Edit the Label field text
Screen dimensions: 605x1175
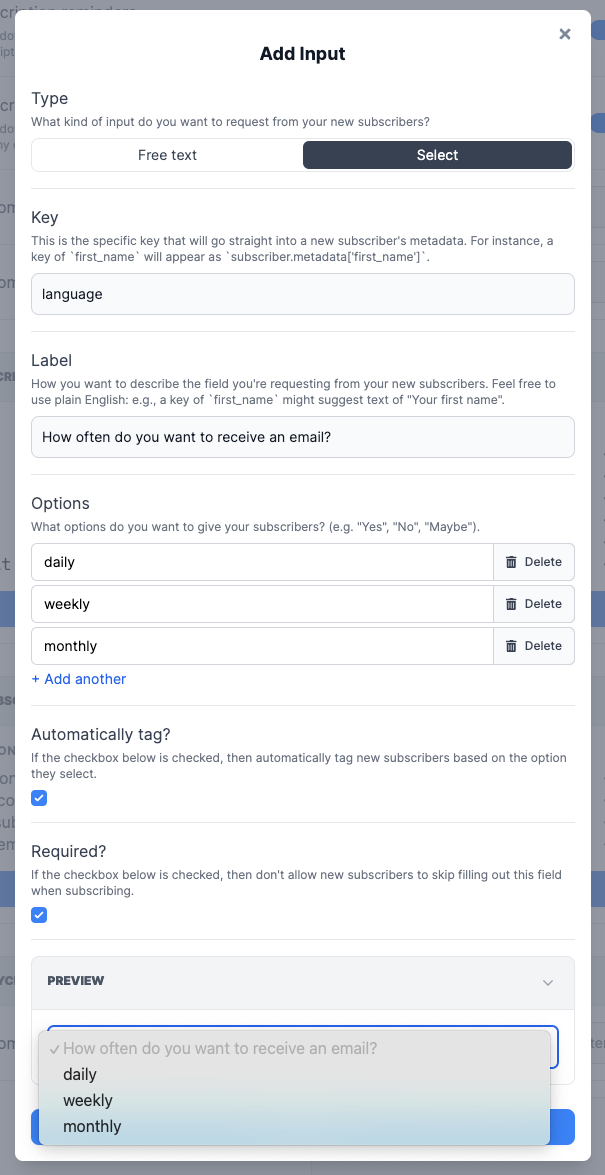[302, 437]
